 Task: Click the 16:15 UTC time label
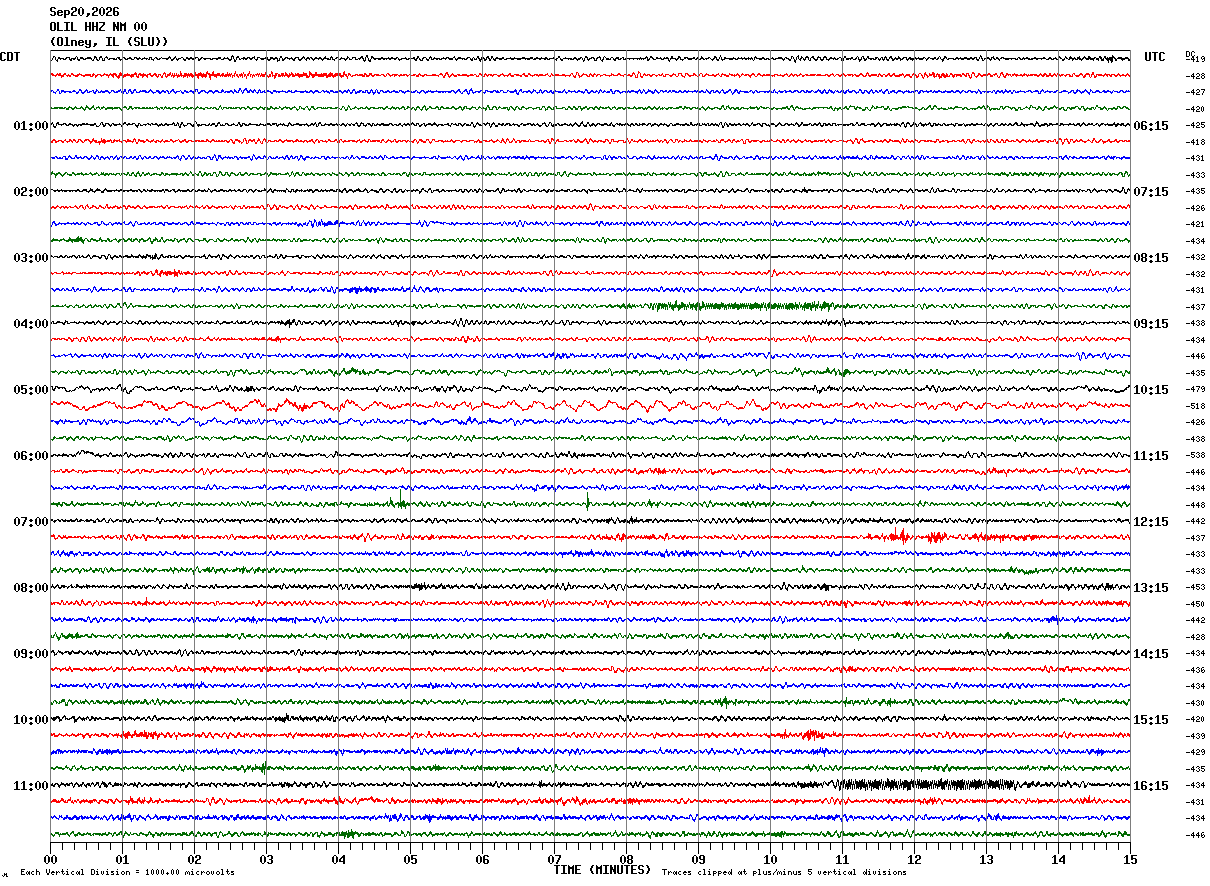coord(1151,786)
